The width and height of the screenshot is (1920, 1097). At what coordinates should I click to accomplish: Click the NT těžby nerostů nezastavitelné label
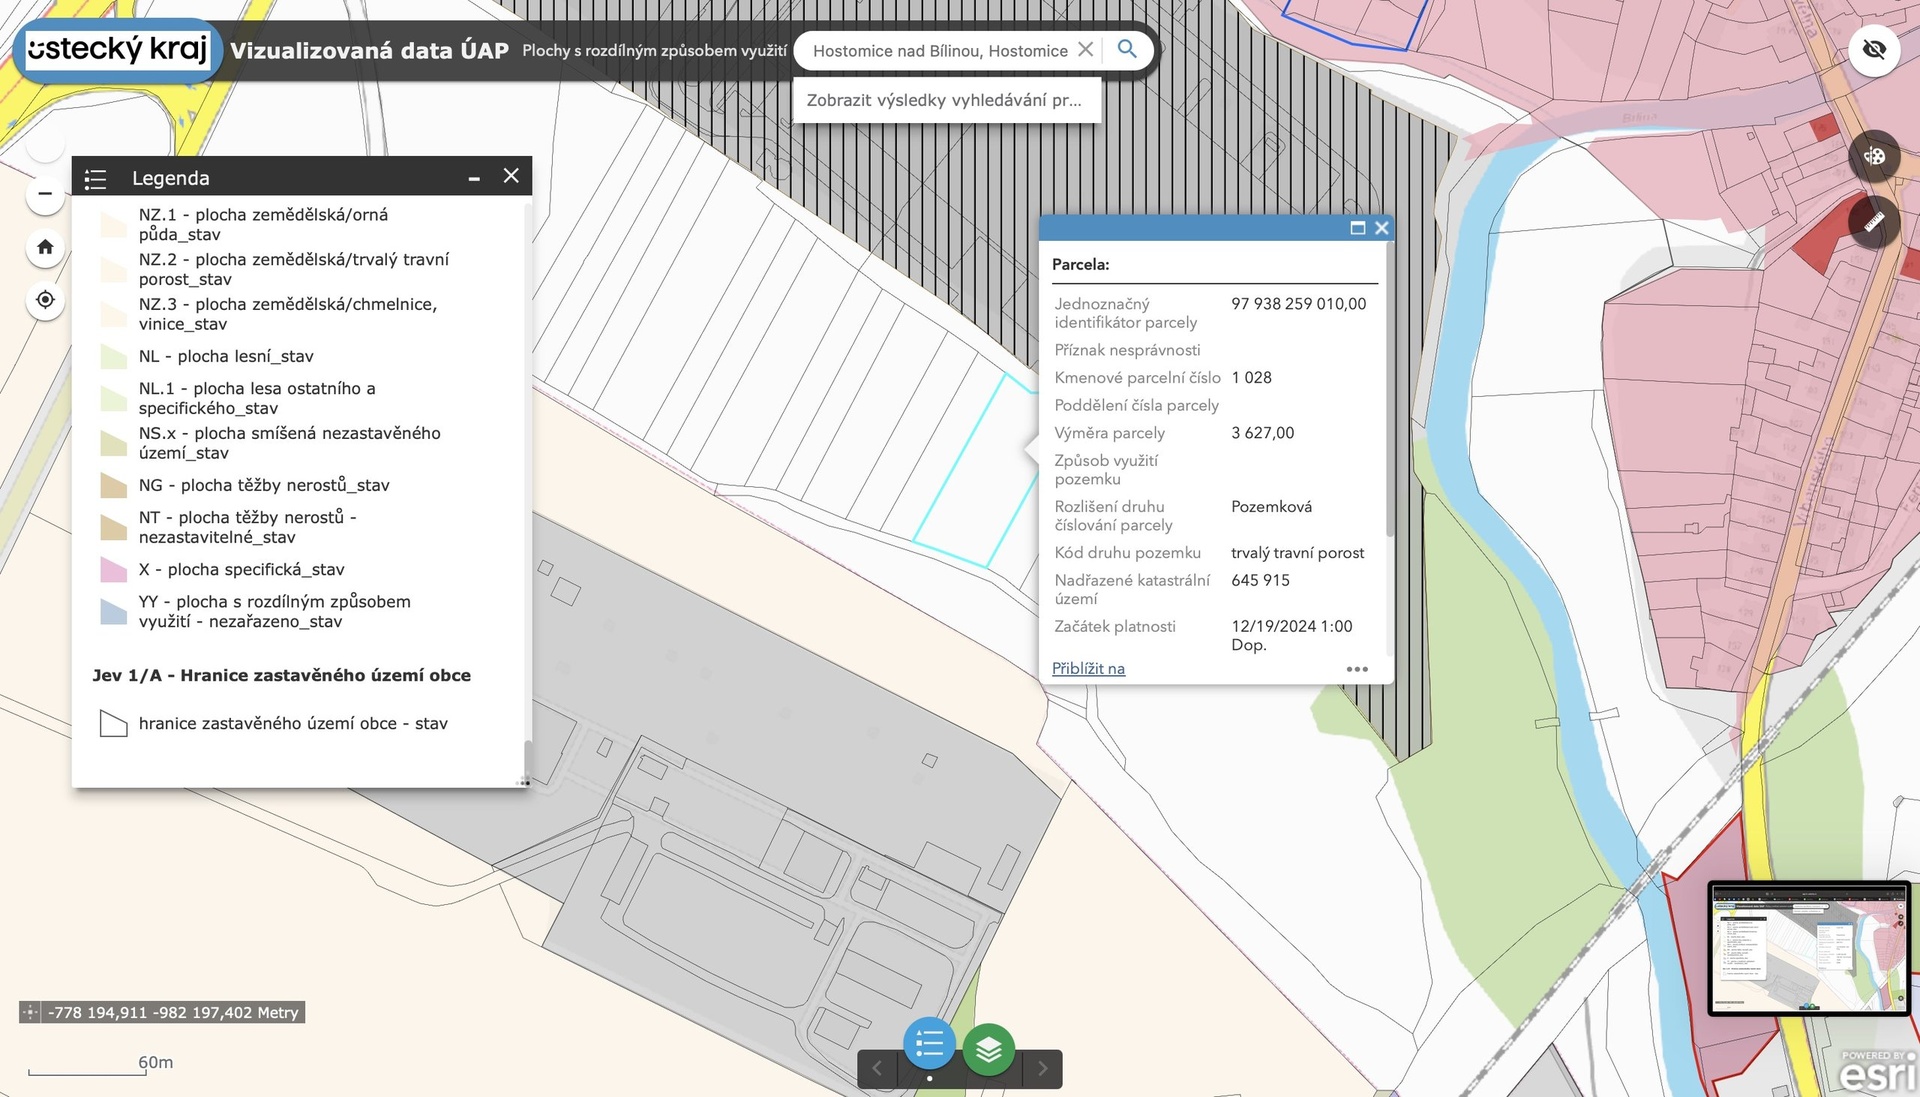248,527
